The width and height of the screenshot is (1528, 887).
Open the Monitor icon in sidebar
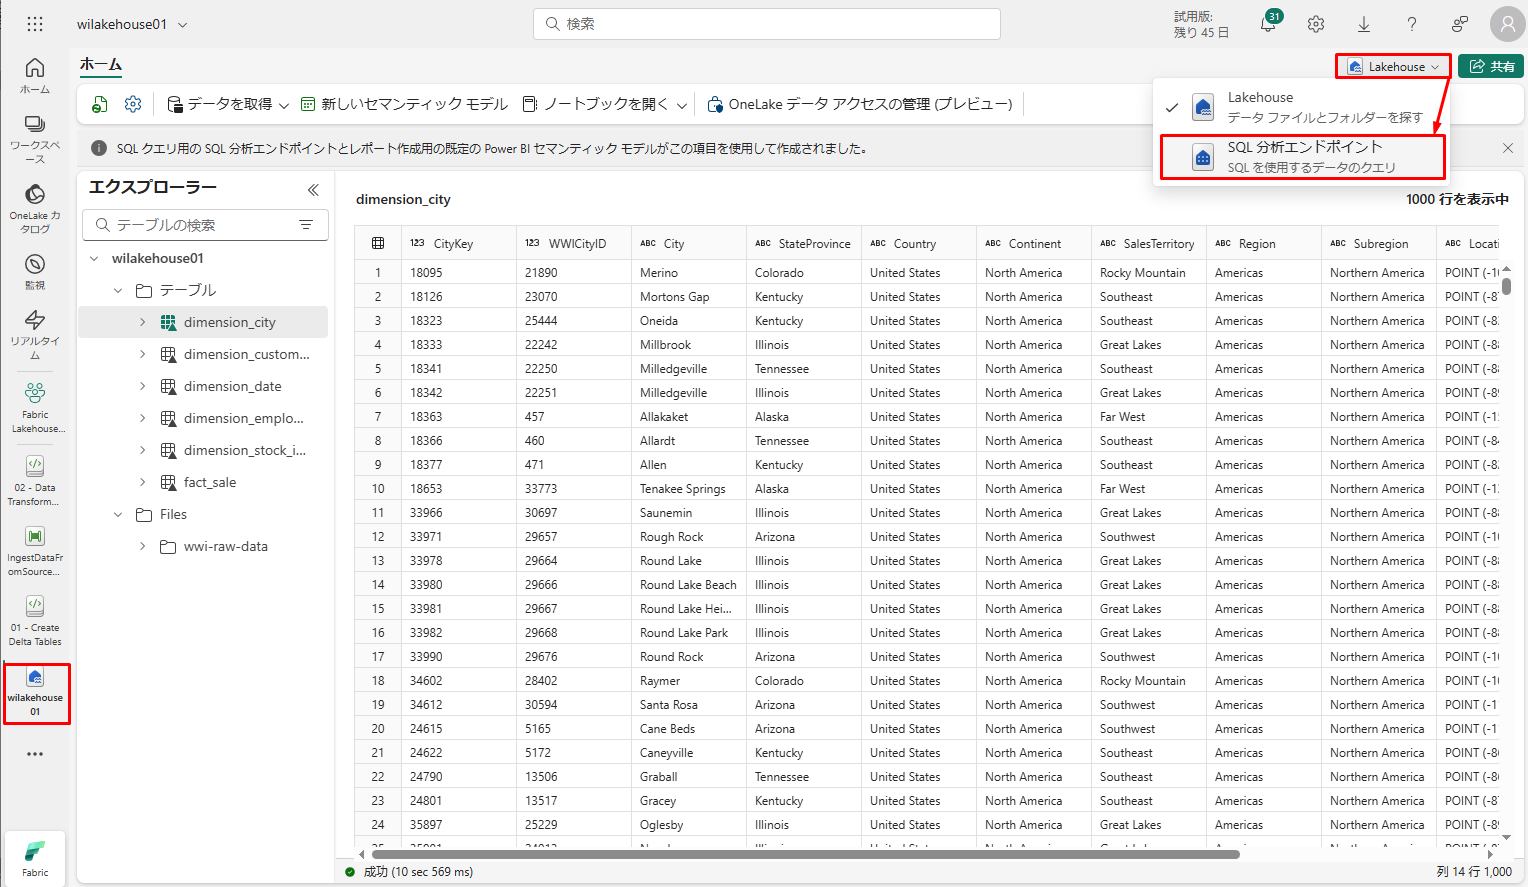[x=35, y=270]
